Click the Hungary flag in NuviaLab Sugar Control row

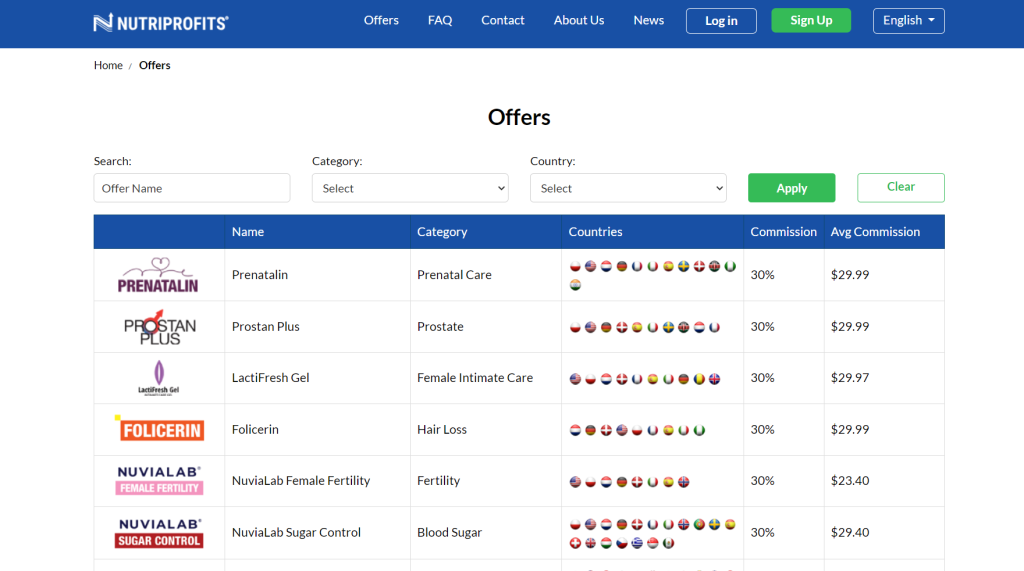[606, 543]
